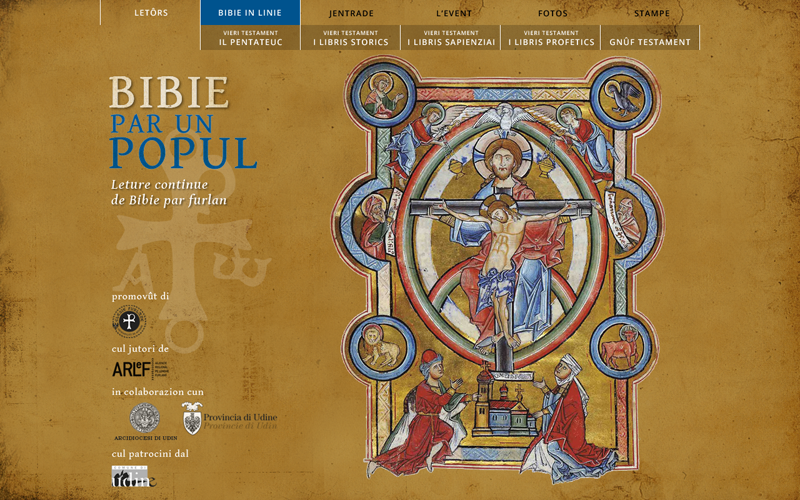Select the Bibie in linie tab
800x500 pixels.
tap(251, 13)
